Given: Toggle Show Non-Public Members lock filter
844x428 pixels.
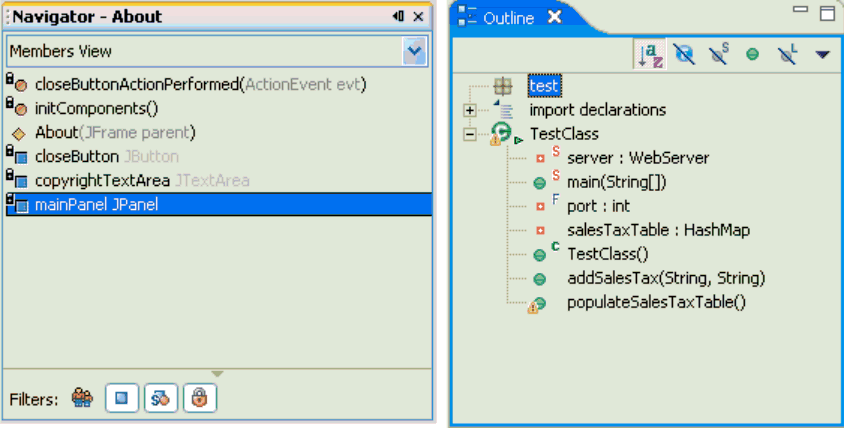Looking at the screenshot, I should pyautogui.click(x=199, y=398).
